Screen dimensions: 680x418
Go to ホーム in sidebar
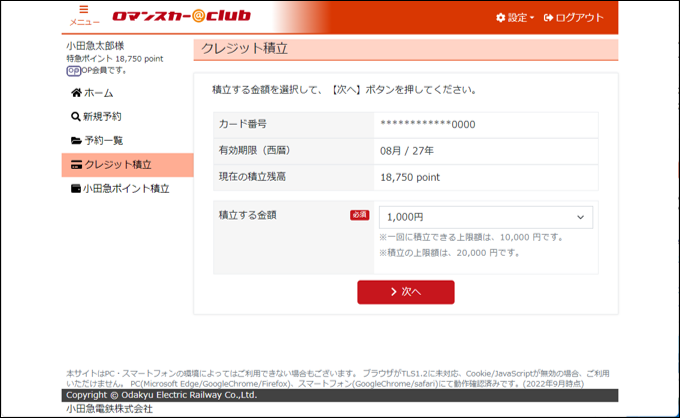click(98, 93)
